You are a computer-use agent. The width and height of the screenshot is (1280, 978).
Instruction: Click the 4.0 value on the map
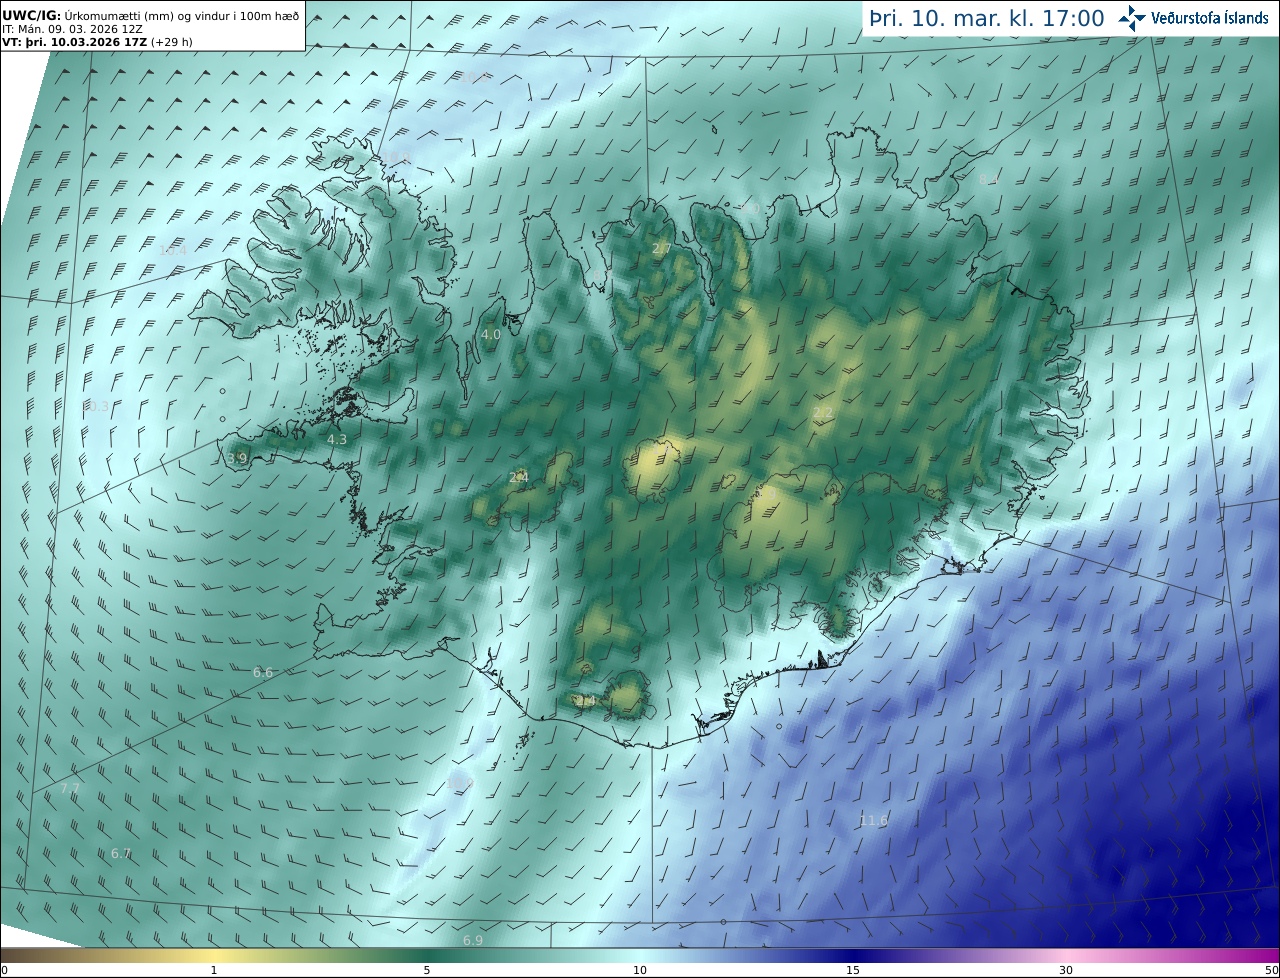pos(491,335)
